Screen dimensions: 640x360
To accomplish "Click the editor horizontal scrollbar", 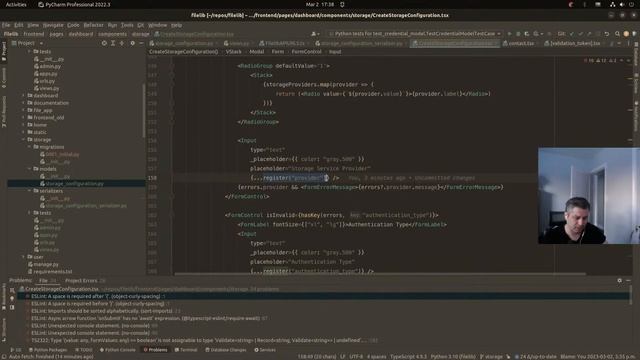I will 380,274.
